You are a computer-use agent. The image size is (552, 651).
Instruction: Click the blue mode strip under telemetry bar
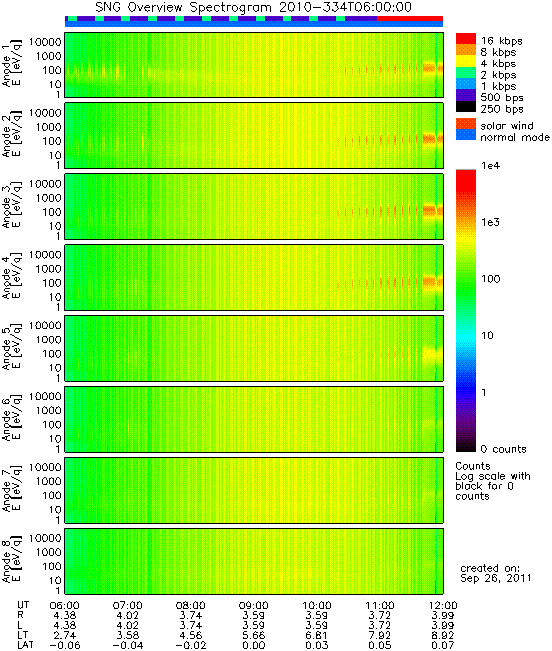[x=254, y=24]
